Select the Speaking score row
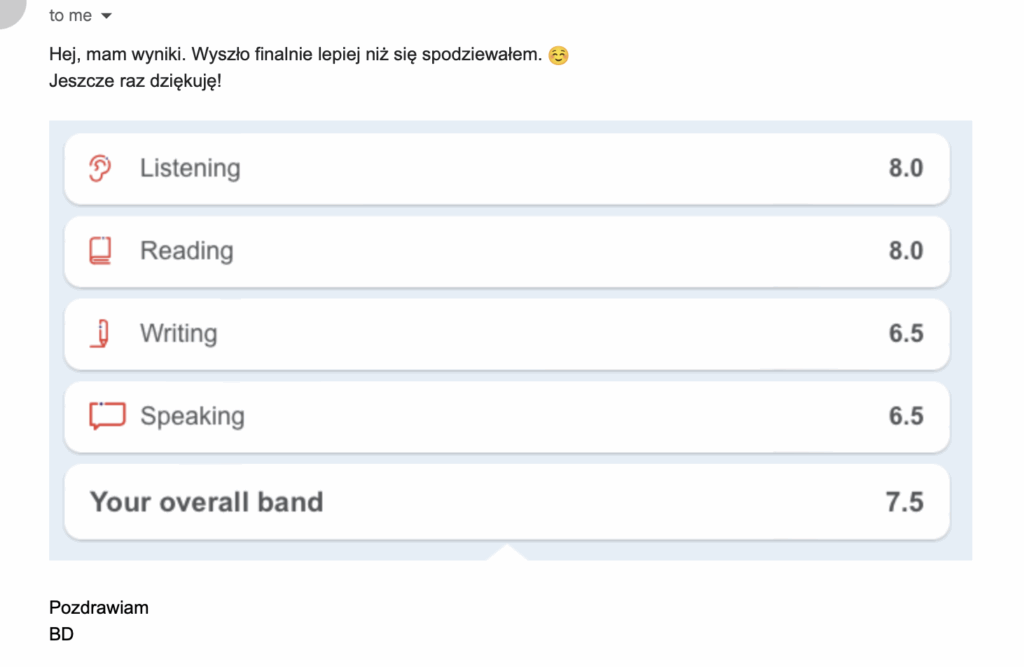The width and height of the screenshot is (1024, 667). [x=506, y=415]
